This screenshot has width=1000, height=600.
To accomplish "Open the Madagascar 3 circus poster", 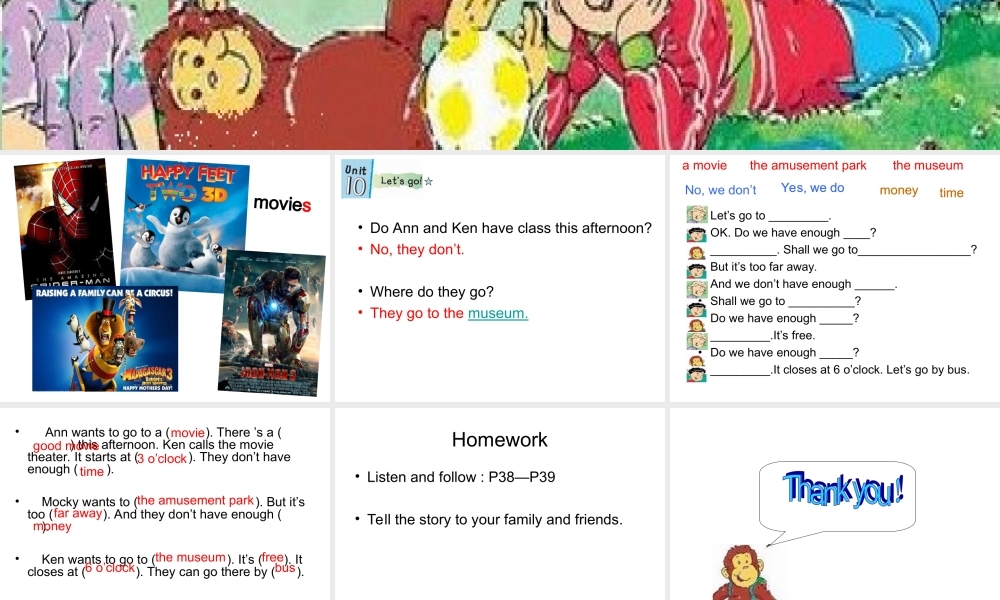I will pos(105,339).
